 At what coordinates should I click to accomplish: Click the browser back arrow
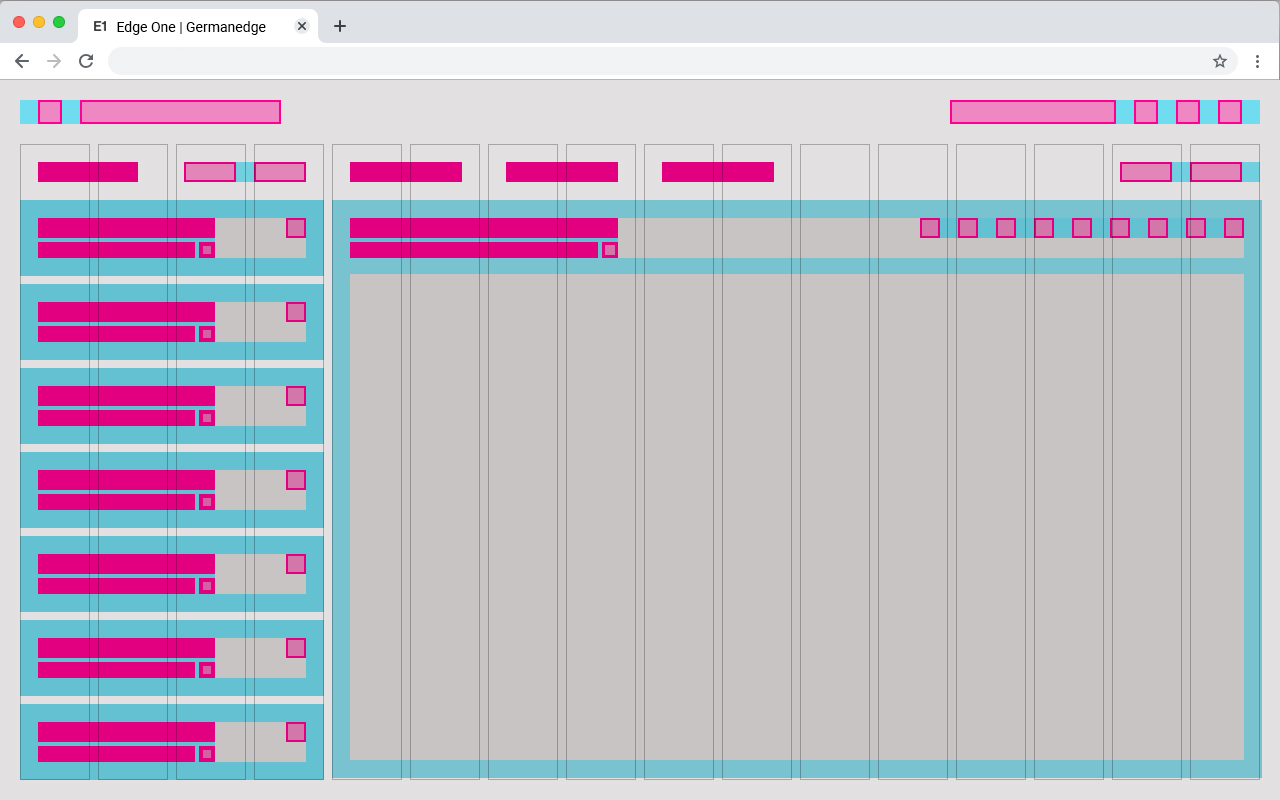click(x=22, y=61)
